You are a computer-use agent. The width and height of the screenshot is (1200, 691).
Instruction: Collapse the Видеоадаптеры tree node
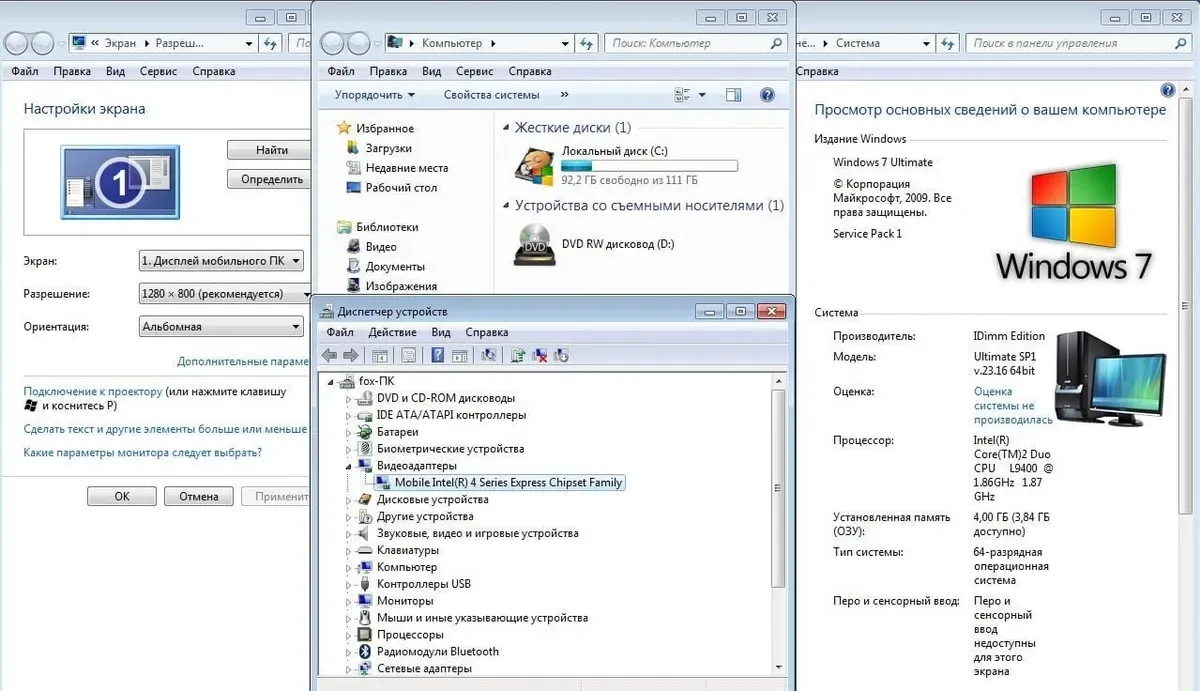tap(349, 466)
